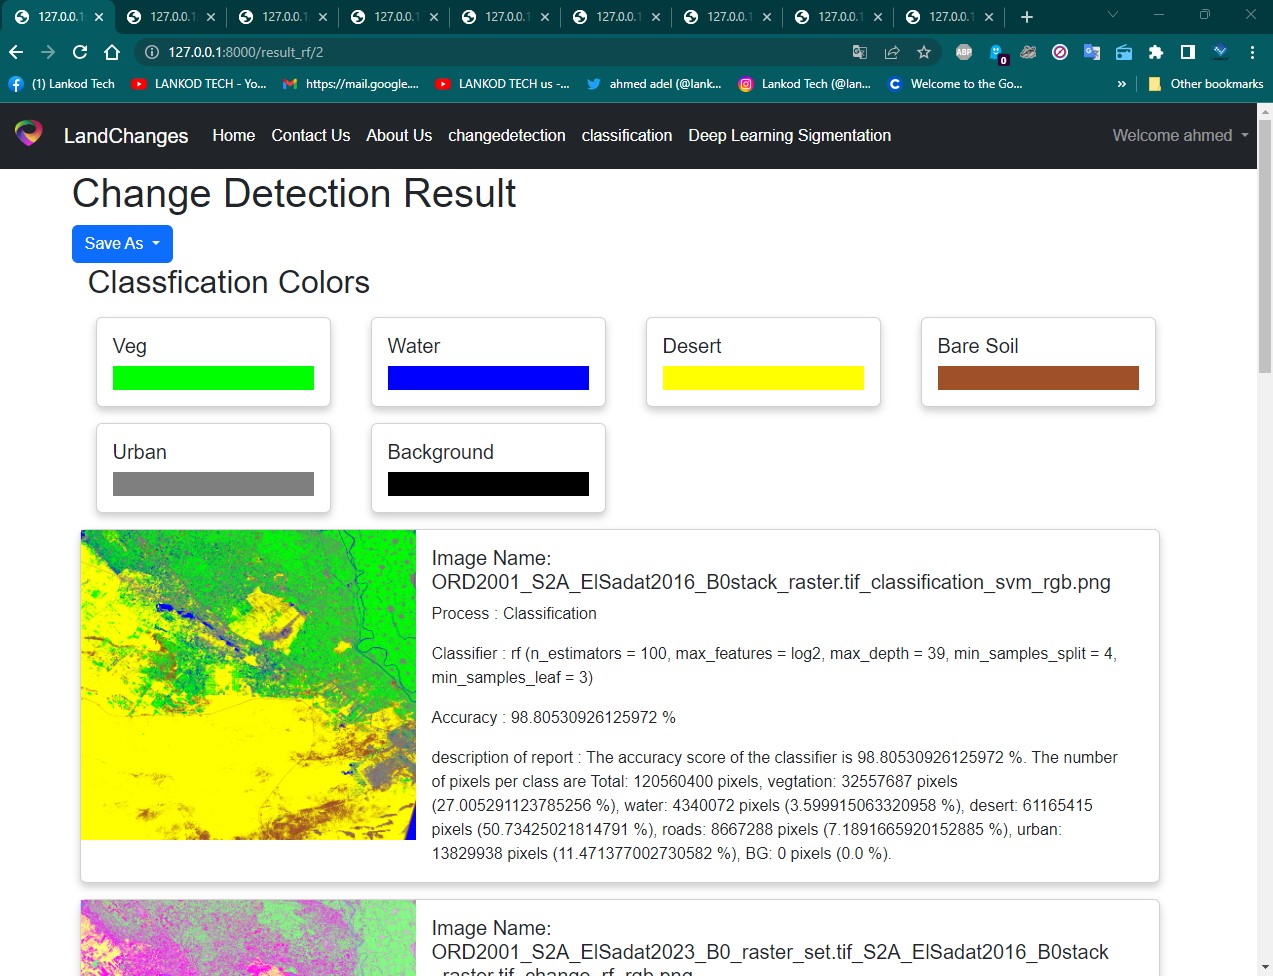Click the black Background color swatch
The width and height of the screenshot is (1273, 976).
488,484
